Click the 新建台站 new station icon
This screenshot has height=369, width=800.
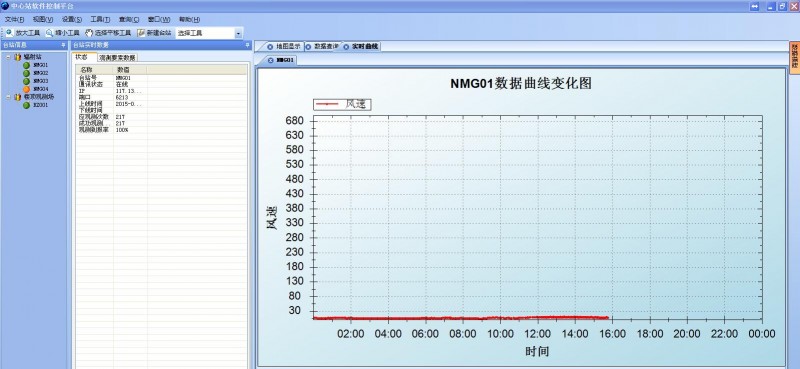pos(141,33)
